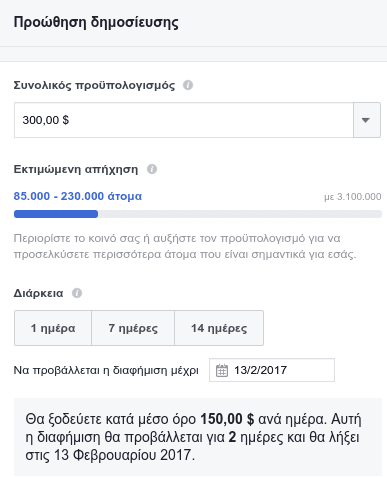Viewport: 387px width, 477px height.
Task: Click info icon beside Συνολικός προϋπολογισμός
Action: [188, 85]
